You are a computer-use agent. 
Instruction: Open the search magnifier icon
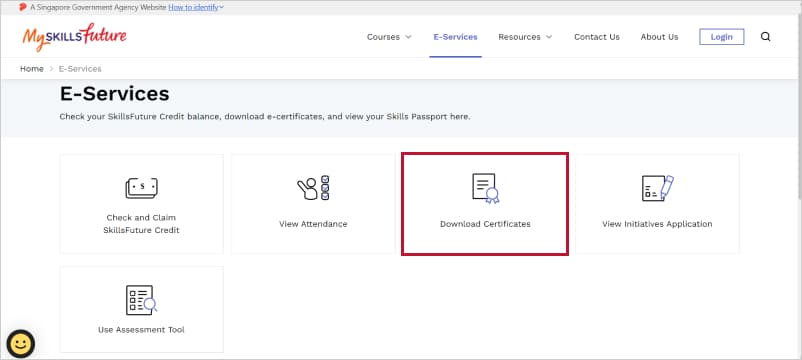[765, 37]
